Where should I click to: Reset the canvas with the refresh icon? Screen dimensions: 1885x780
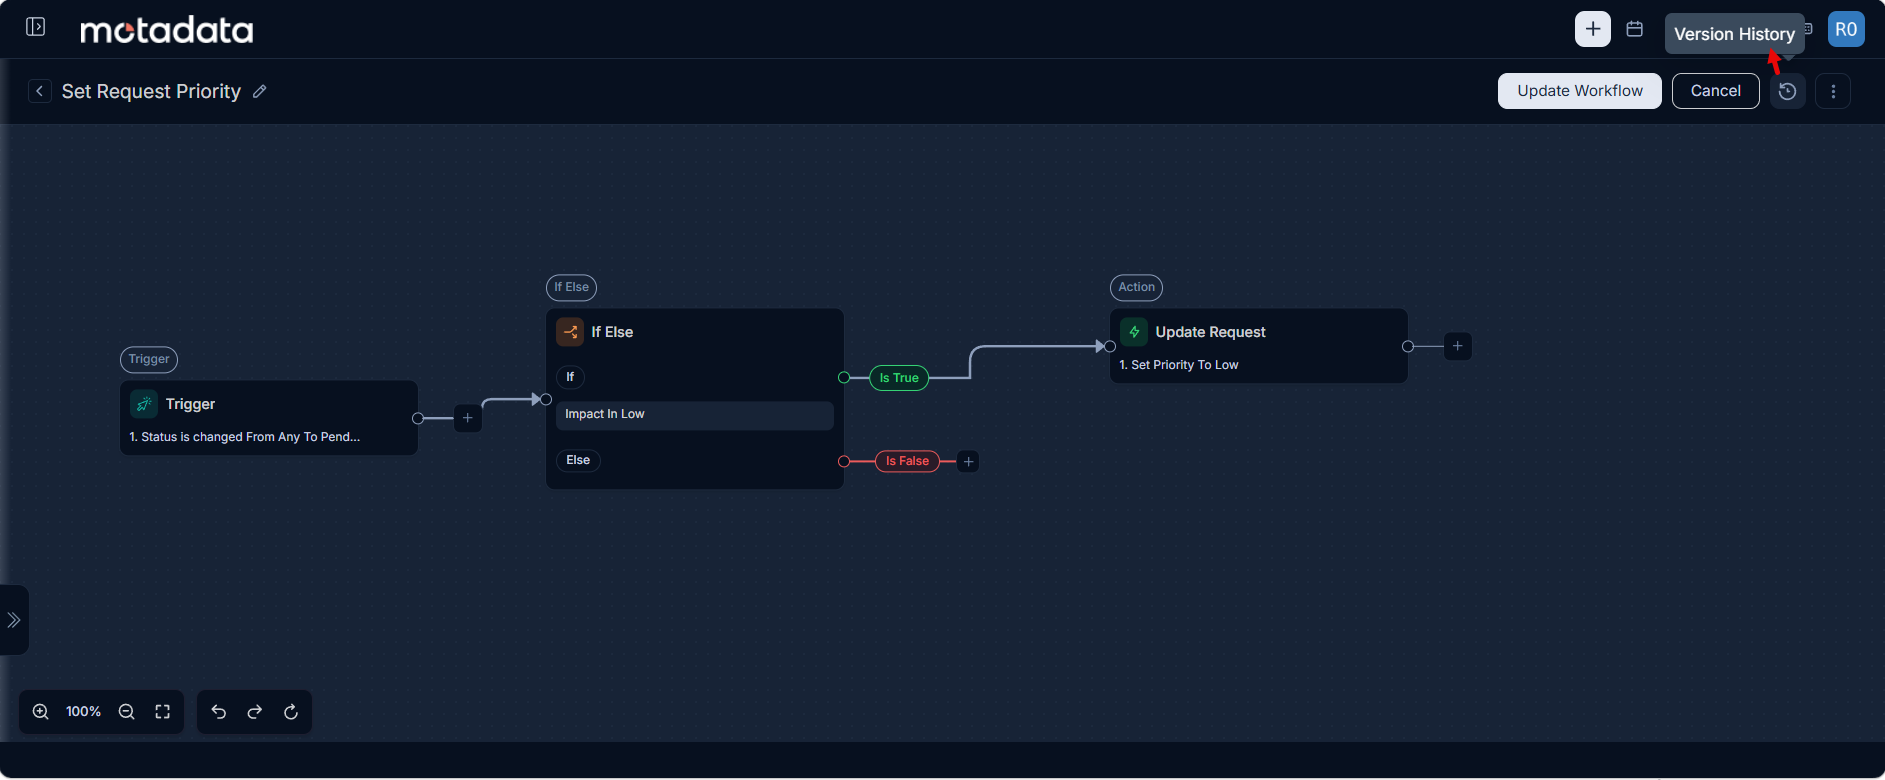[291, 712]
